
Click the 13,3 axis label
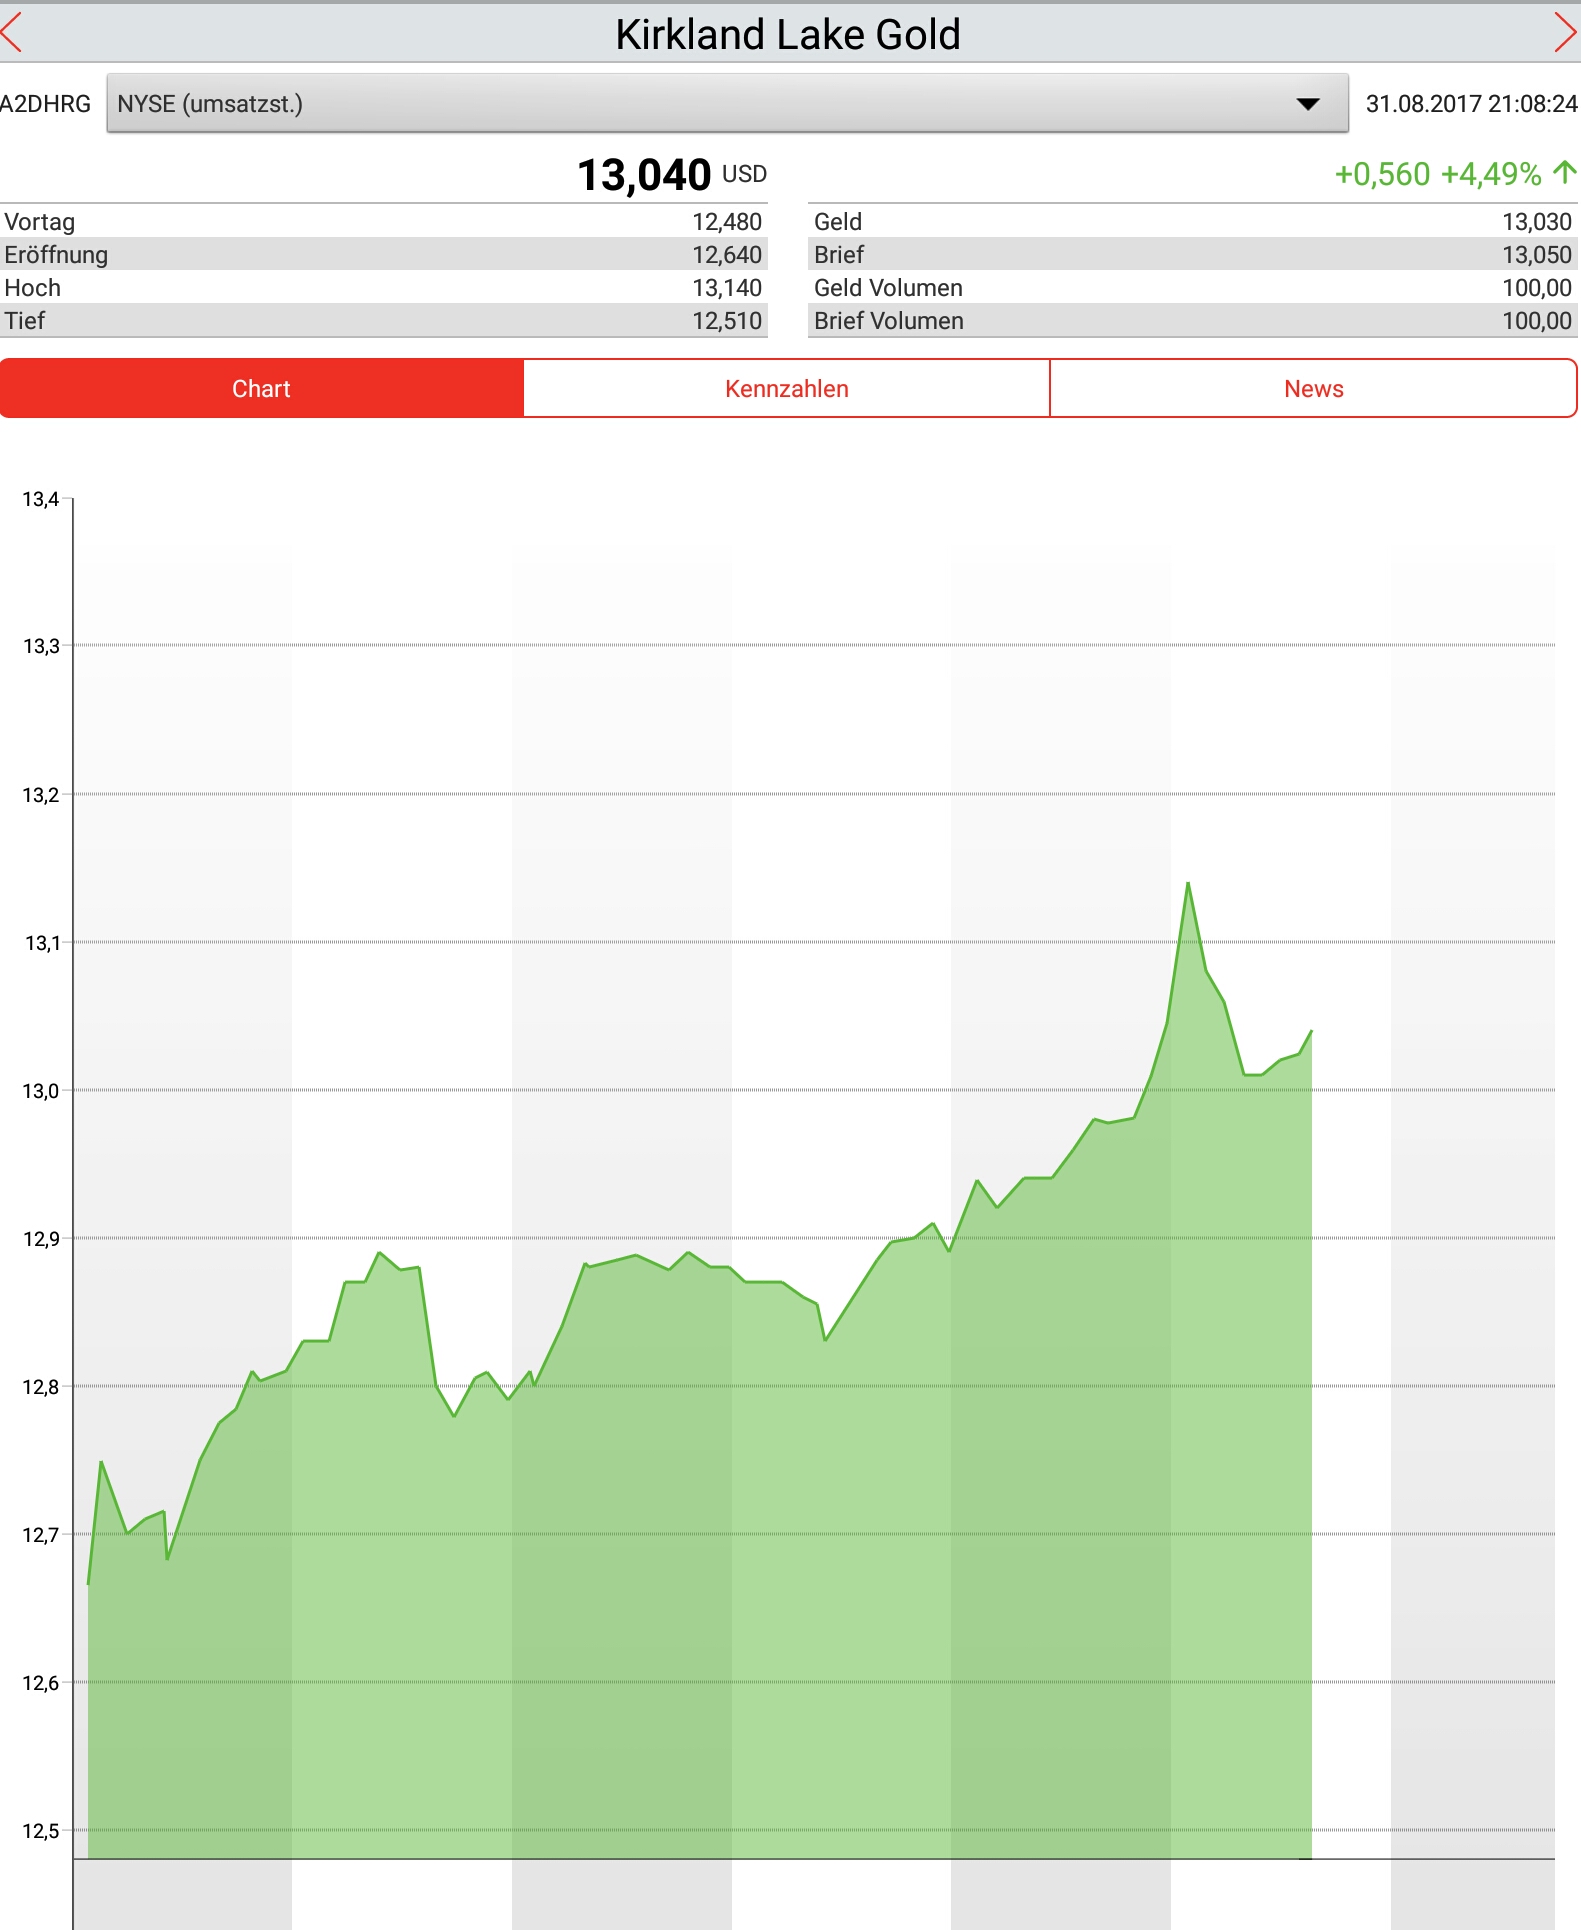coord(41,646)
